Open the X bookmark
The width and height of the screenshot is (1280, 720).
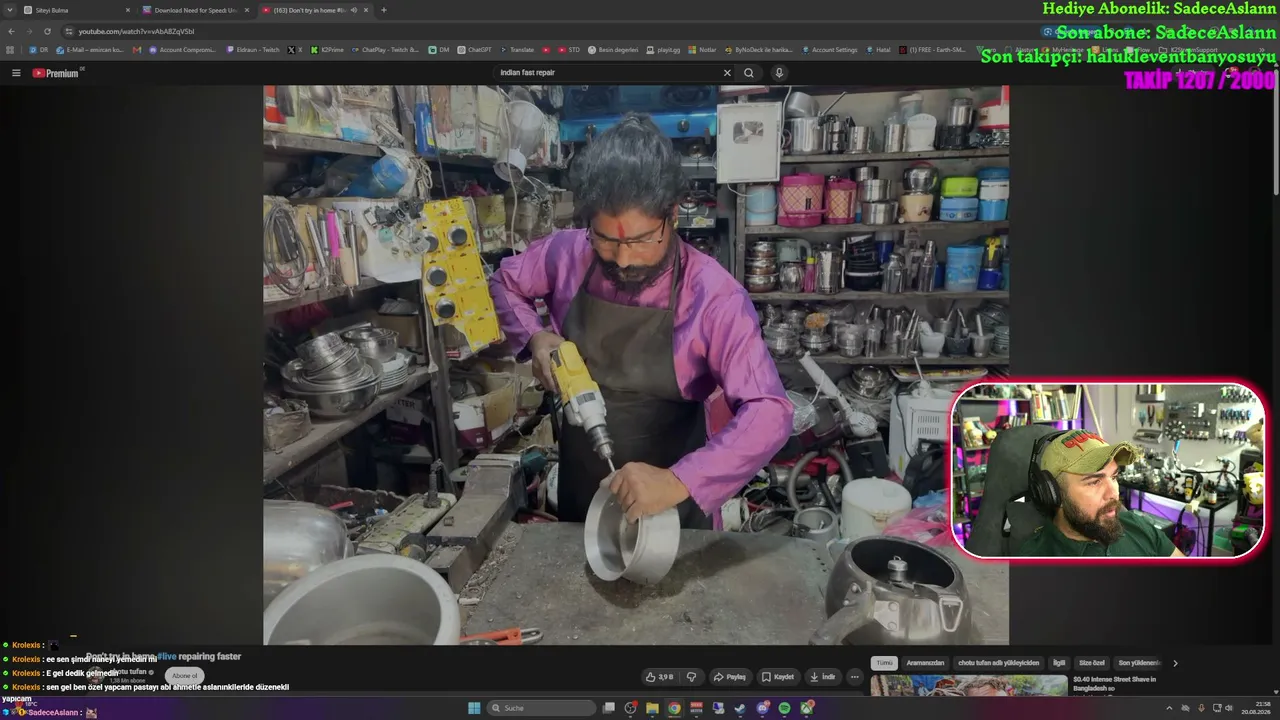pyautogui.click(x=294, y=49)
